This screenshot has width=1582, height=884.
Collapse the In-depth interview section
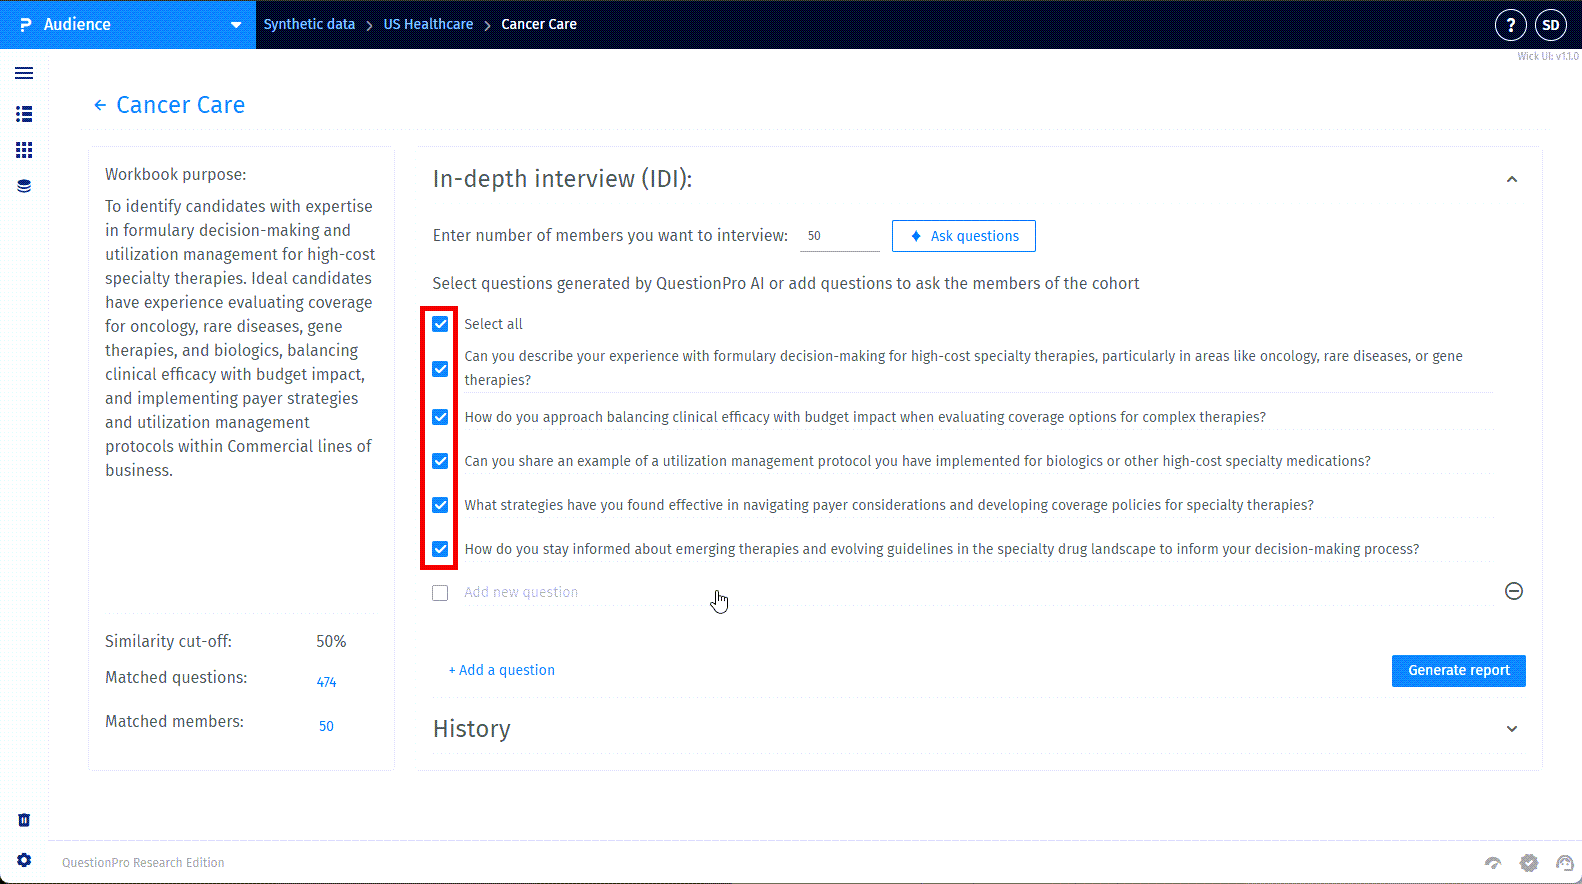1512,180
